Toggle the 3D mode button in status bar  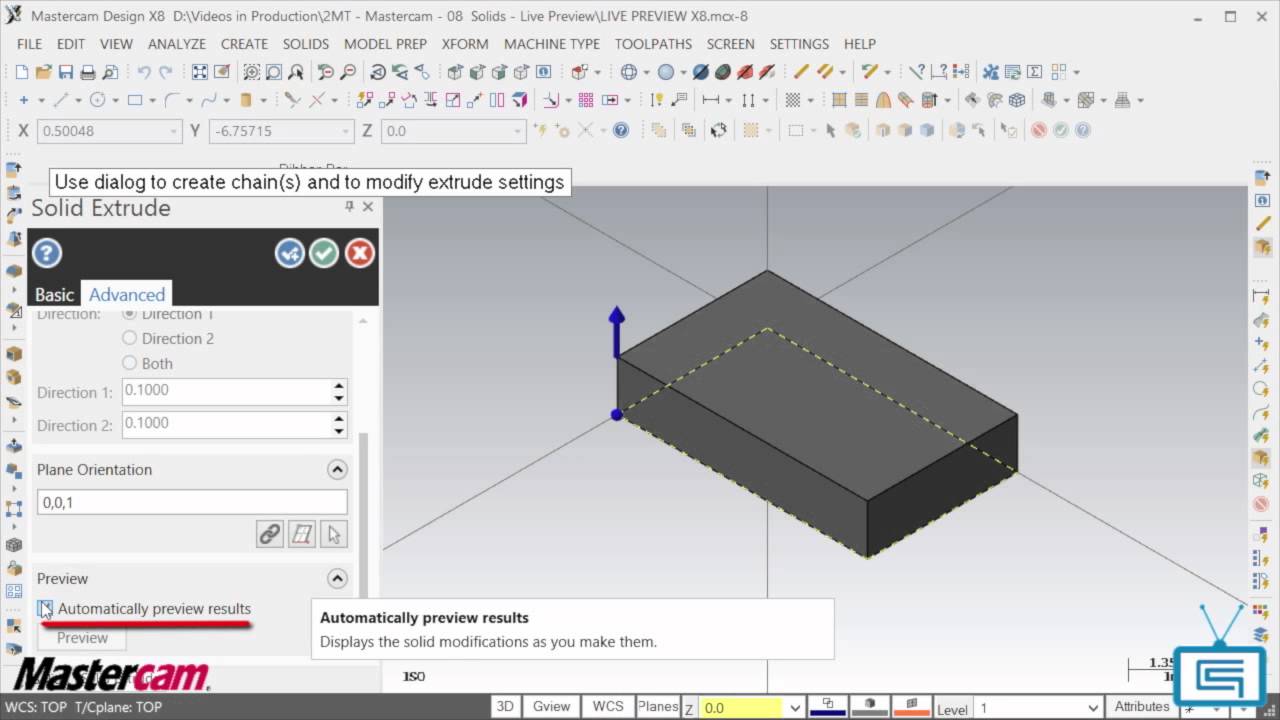pyautogui.click(x=505, y=706)
